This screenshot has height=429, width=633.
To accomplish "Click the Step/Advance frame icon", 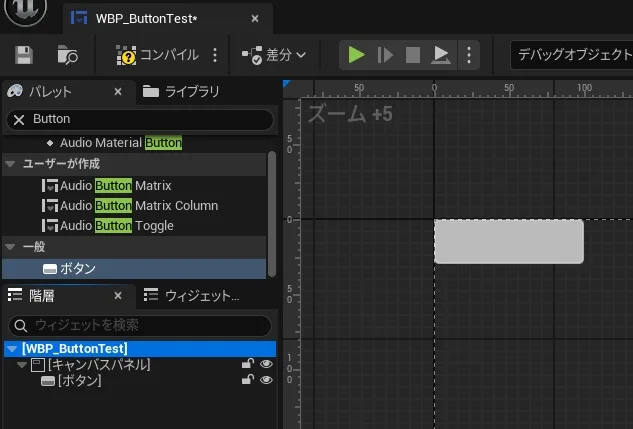I will (x=385, y=56).
